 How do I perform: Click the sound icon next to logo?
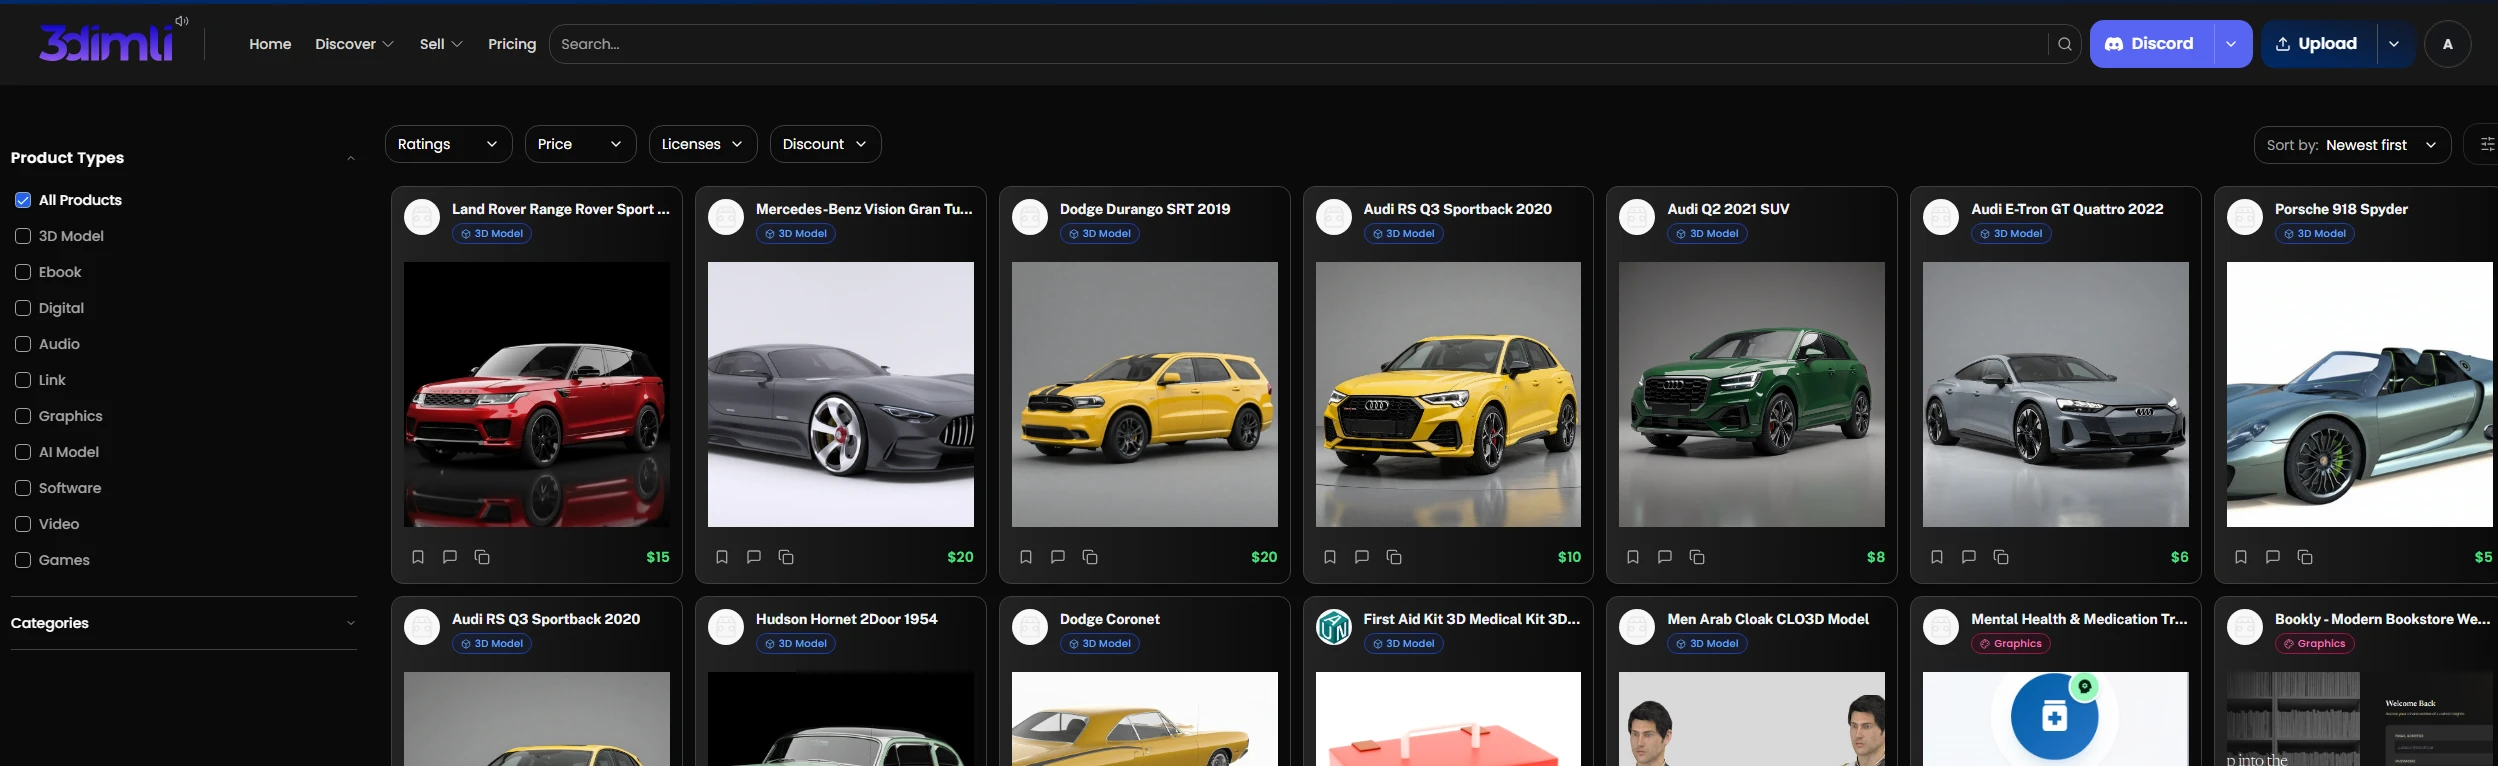coord(182,21)
